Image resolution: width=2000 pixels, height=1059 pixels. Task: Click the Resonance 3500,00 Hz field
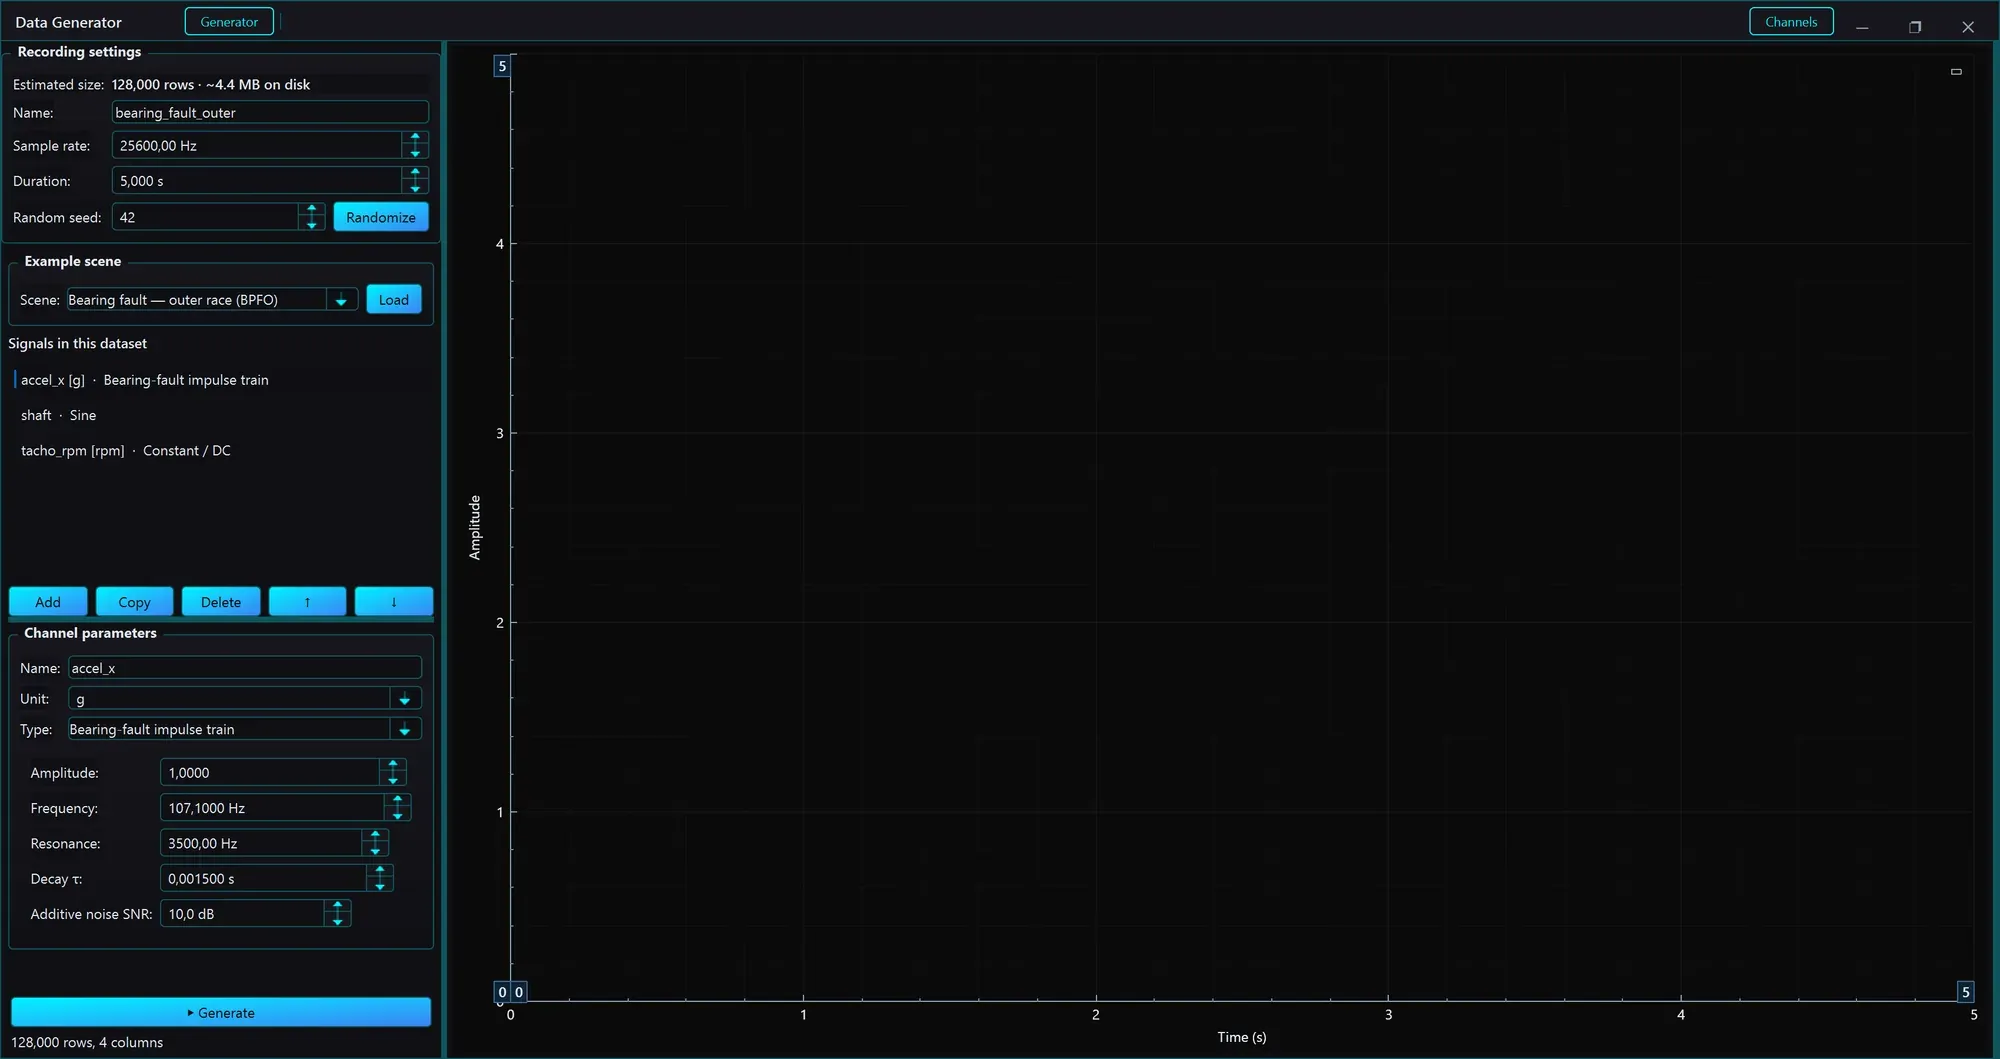[261, 844]
